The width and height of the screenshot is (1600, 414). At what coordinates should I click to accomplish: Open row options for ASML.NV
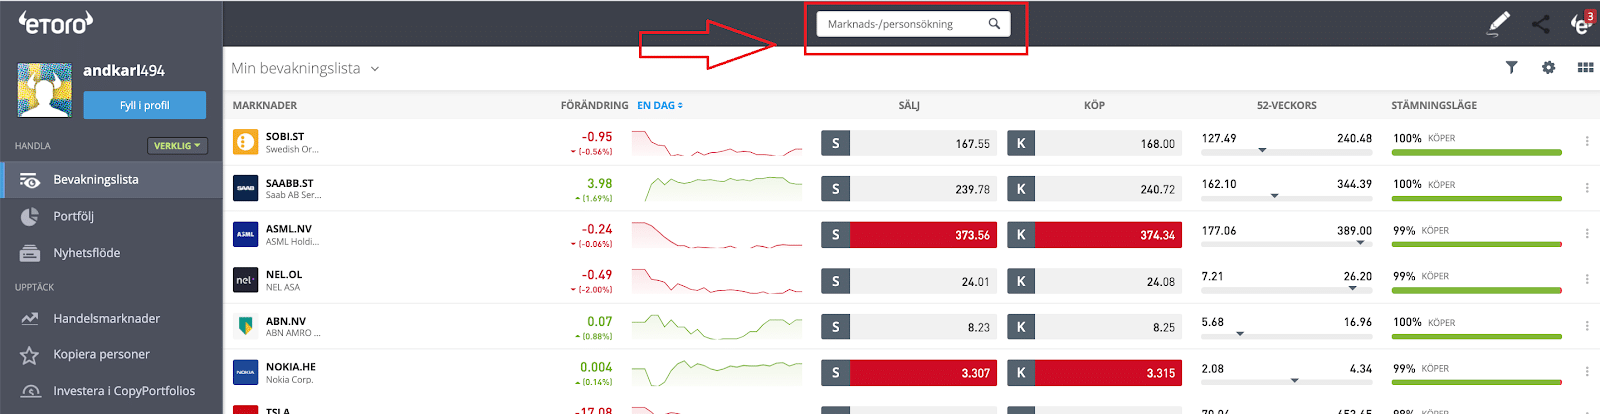[x=1587, y=234]
